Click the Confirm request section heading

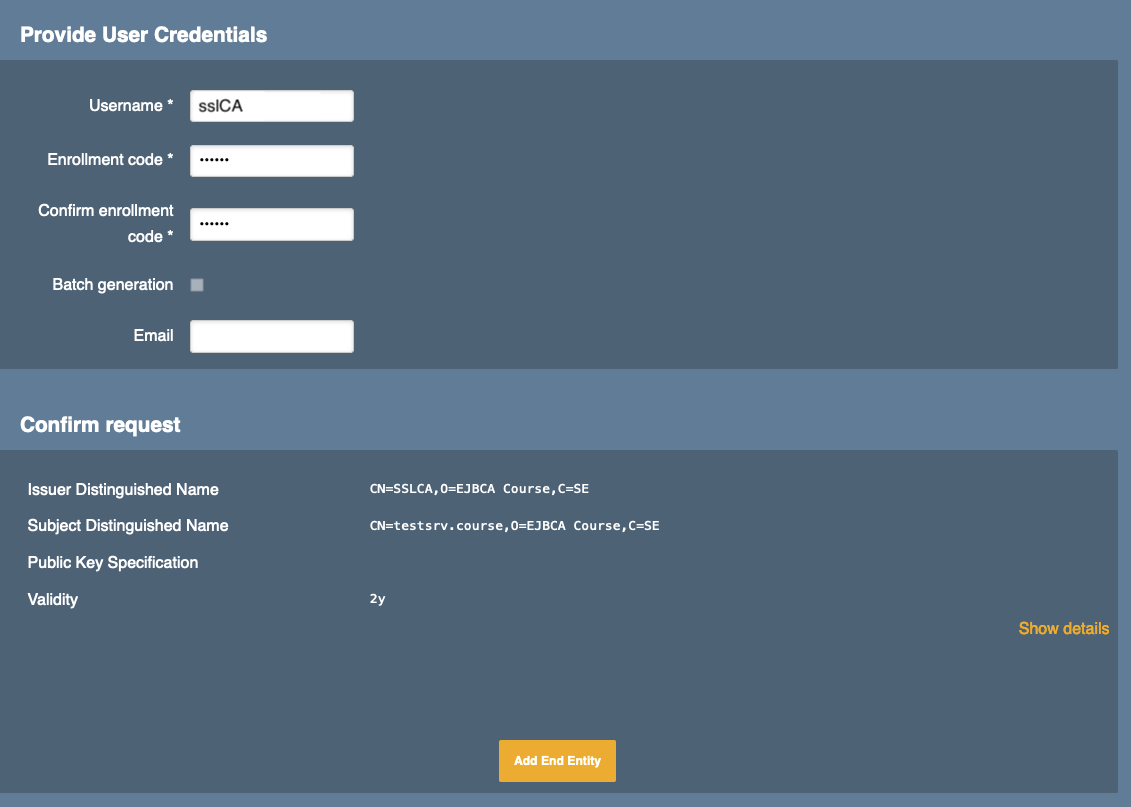pos(100,425)
